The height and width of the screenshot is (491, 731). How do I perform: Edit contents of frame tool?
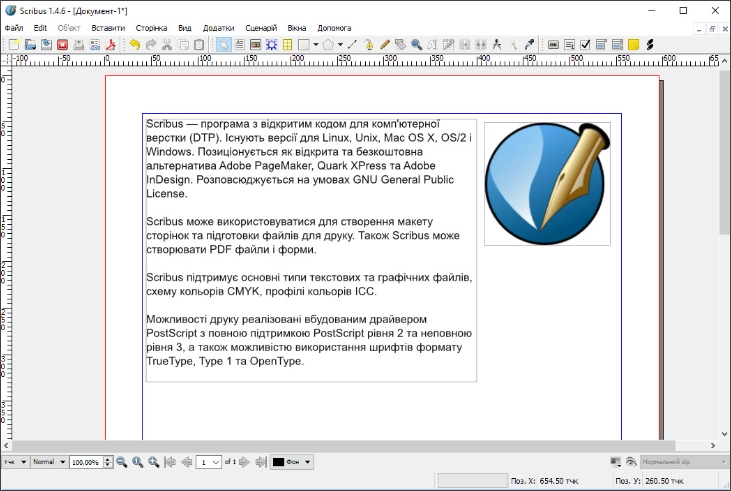[433, 45]
